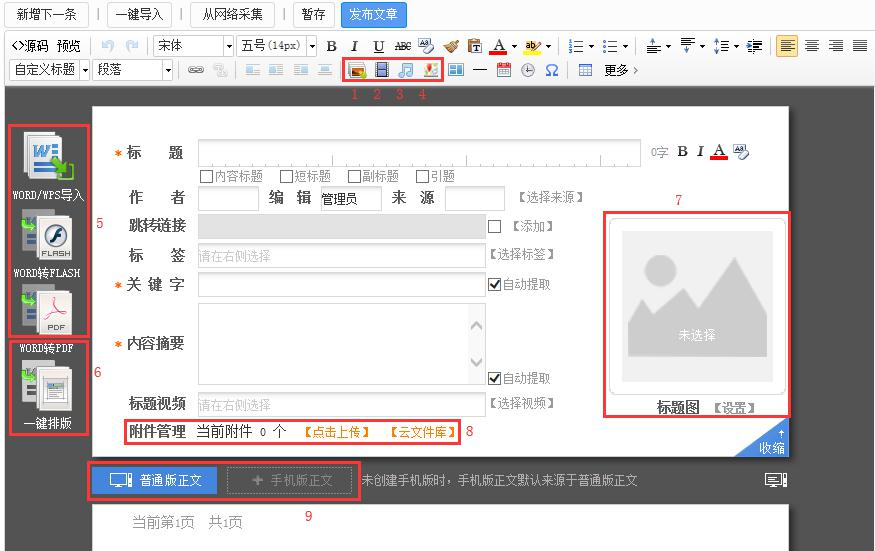Click the 点击上传 attachment upload link
Image resolution: width=875 pixels, height=551 pixels.
coord(337,432)
